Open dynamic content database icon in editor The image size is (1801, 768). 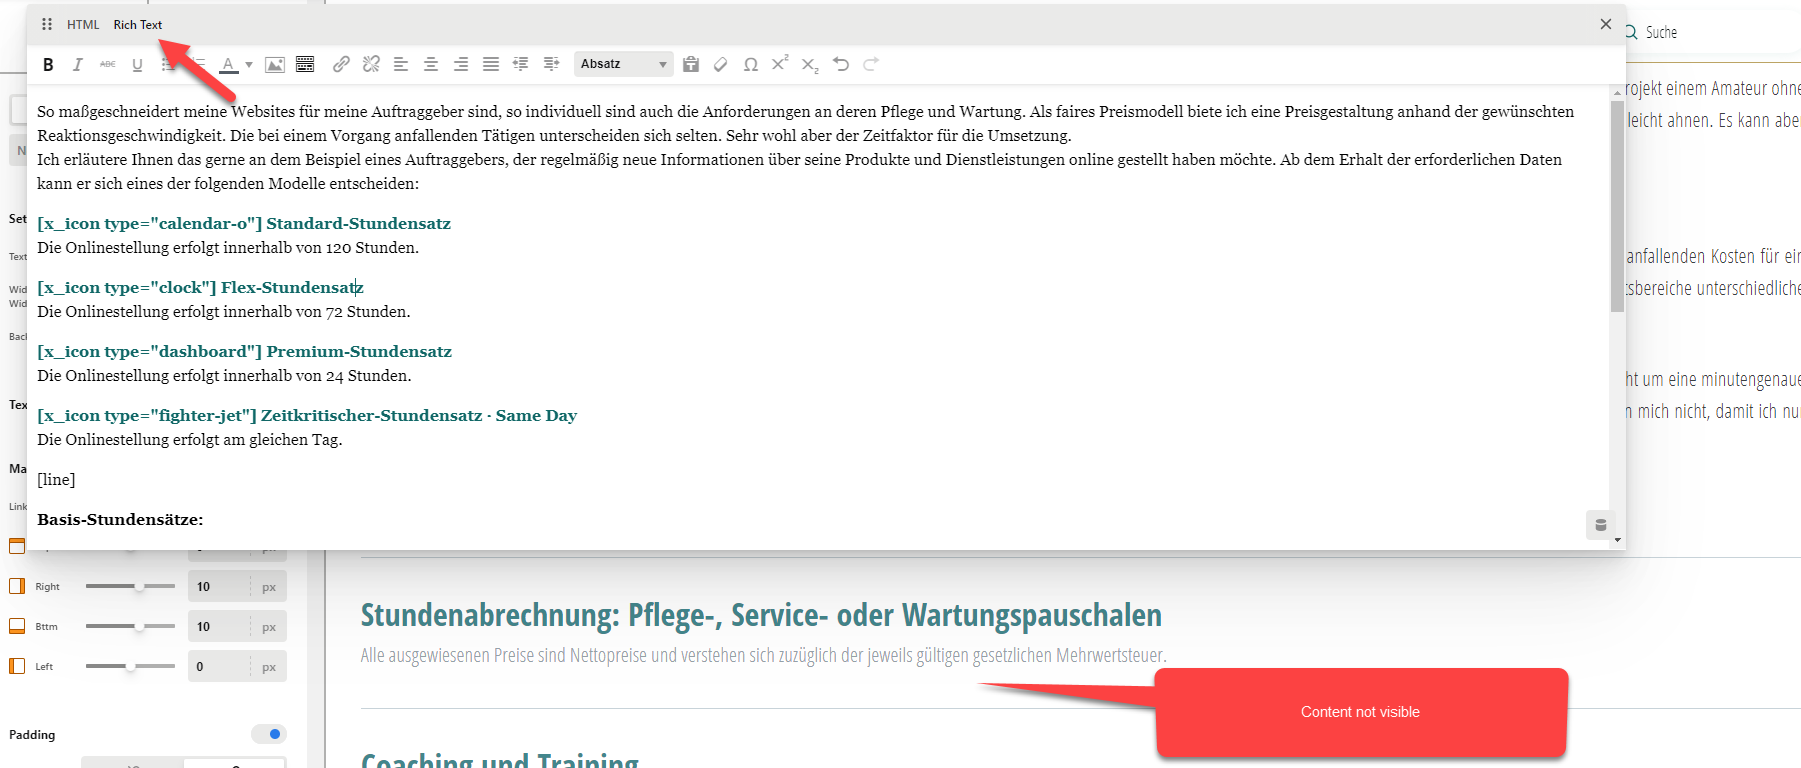(1600, 525)
